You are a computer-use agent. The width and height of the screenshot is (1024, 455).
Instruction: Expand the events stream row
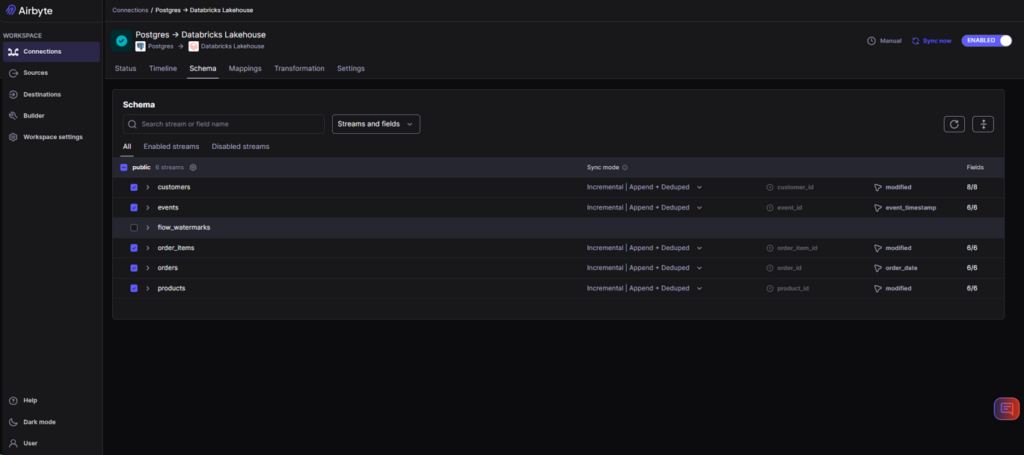pyautogui.click(x=148, y=208)
